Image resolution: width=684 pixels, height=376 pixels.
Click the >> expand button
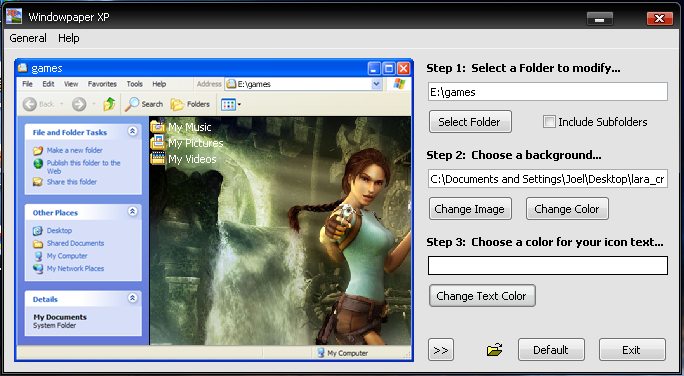tap(441, 350)
